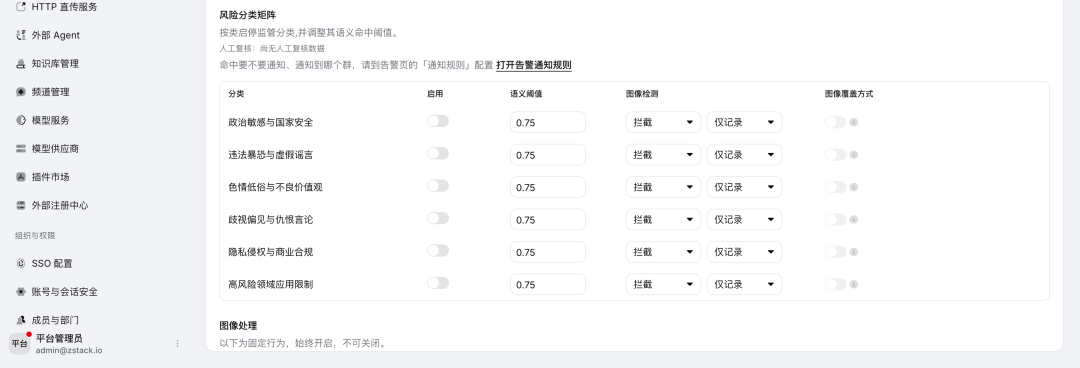Click the admin@zstack.io account text
This screenshot has width=1080, height=368.
pos(69,350)
